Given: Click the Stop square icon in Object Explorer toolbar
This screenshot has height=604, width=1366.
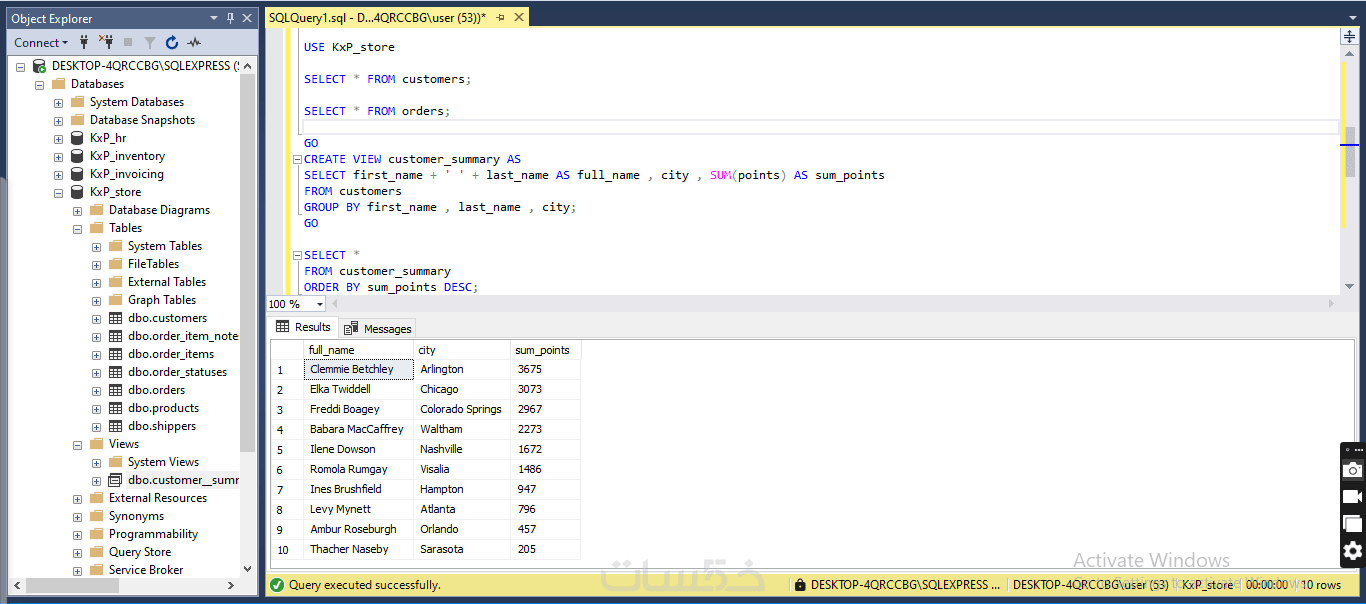Looking at the screenshot, I should (128, 42).
